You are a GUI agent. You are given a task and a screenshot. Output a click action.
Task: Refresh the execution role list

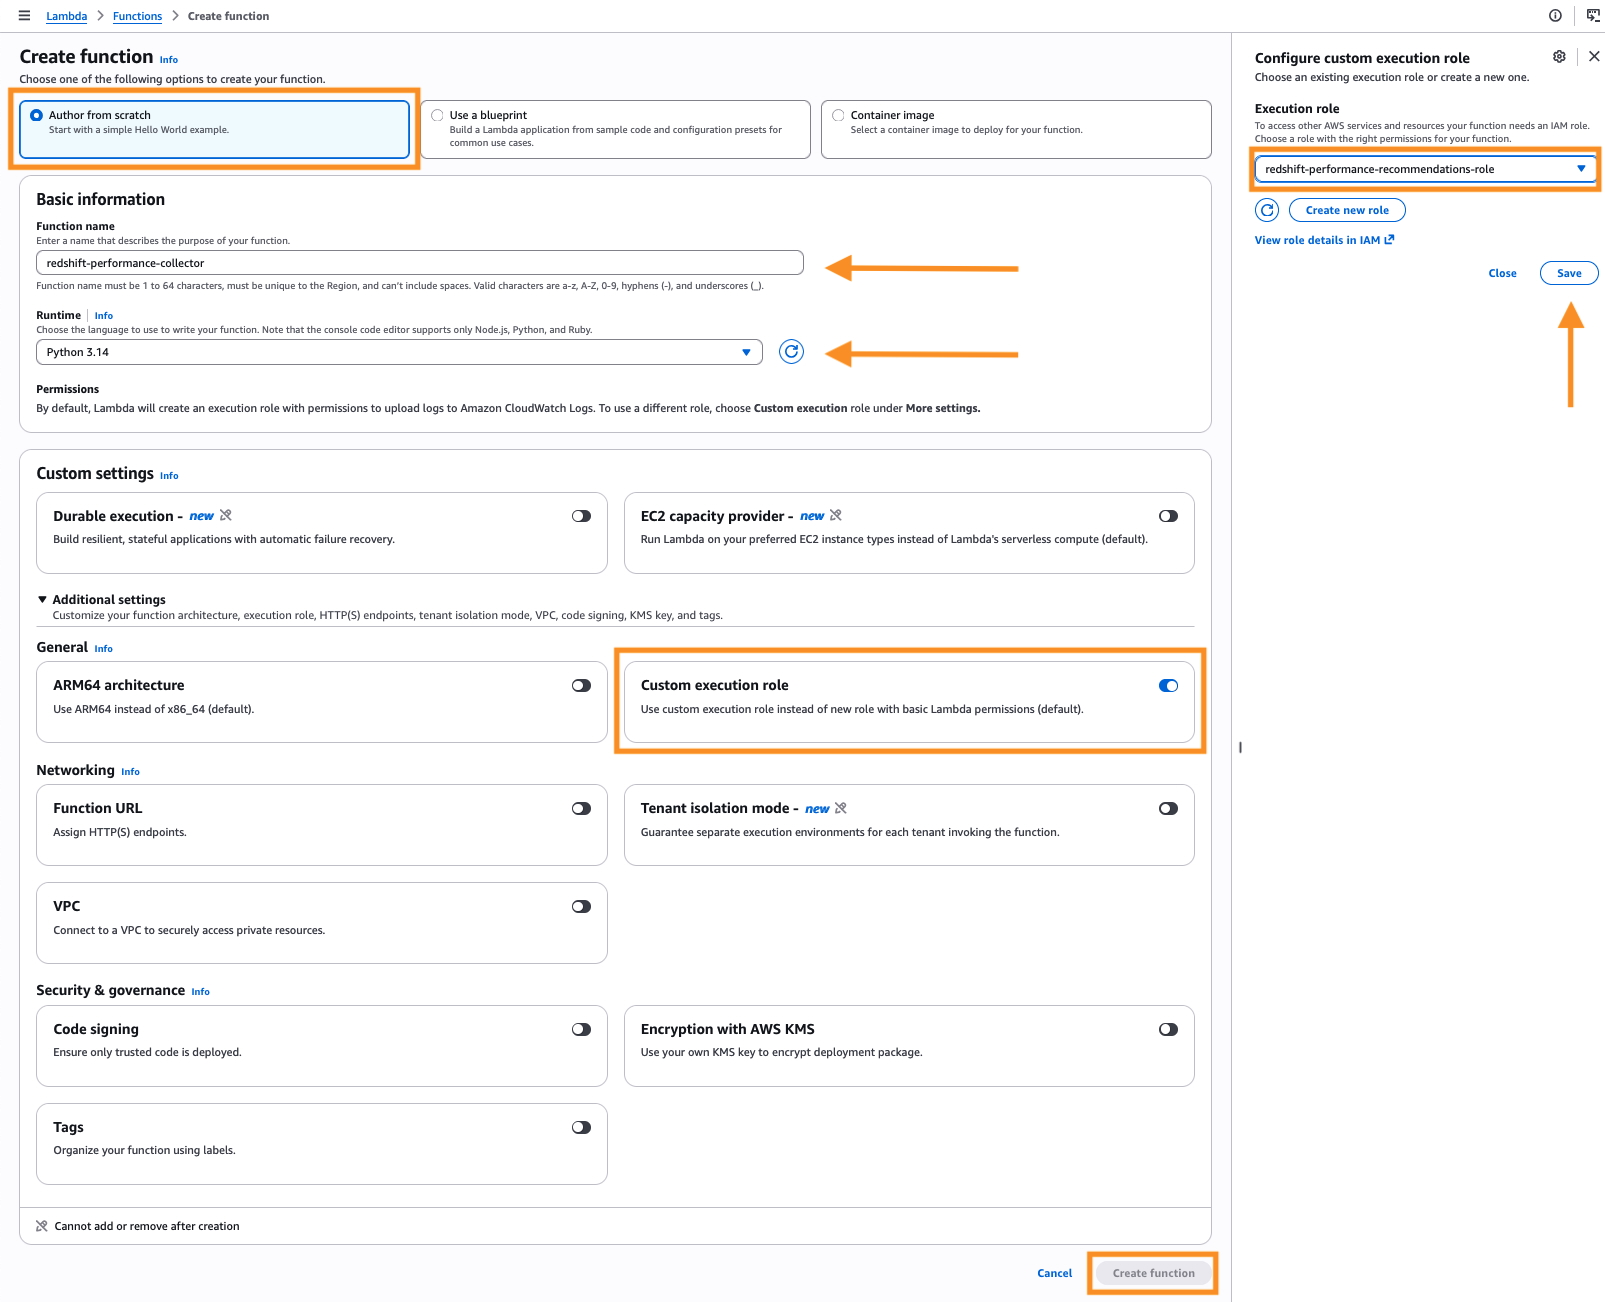tap(1267, 210)
